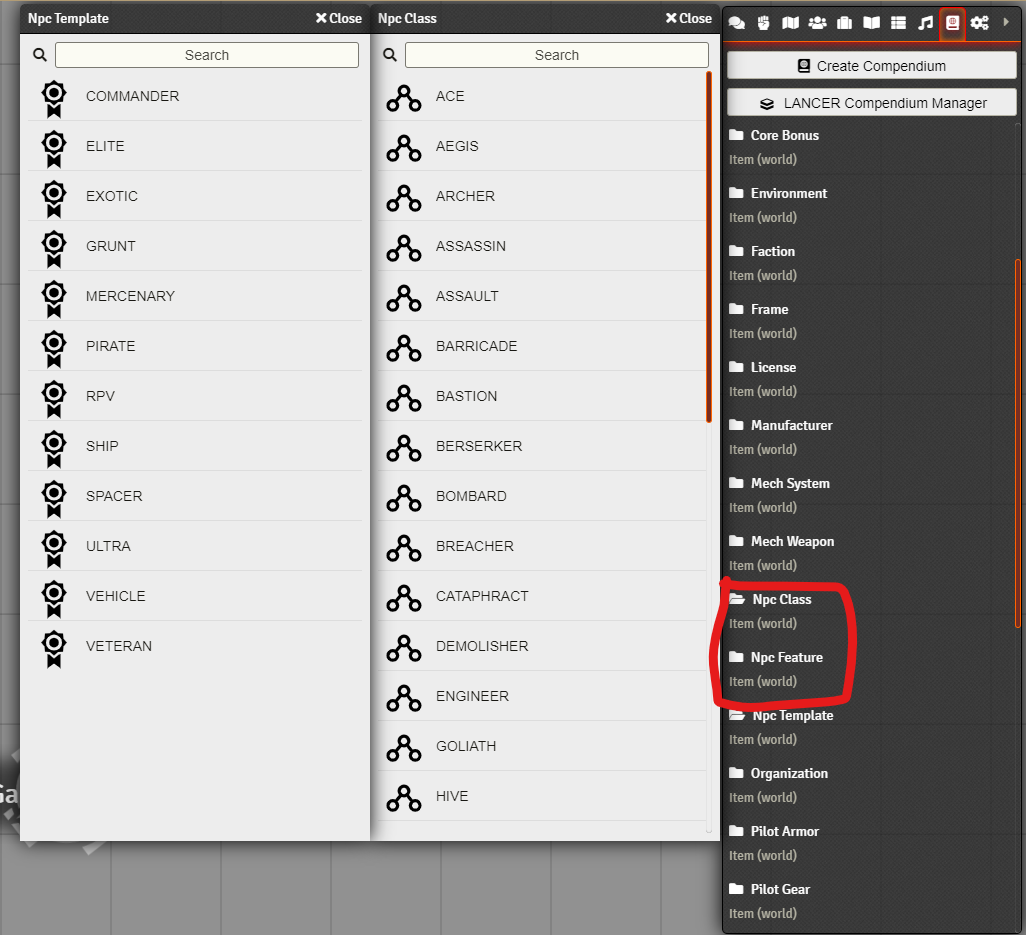Click the ELITE template badge icon
The width and height of the screenshot is (1026, 935).
coord(54,149)
